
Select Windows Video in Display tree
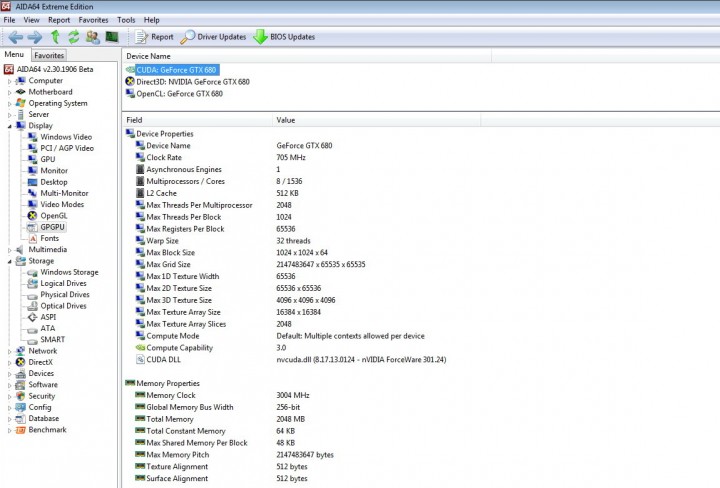66,137
